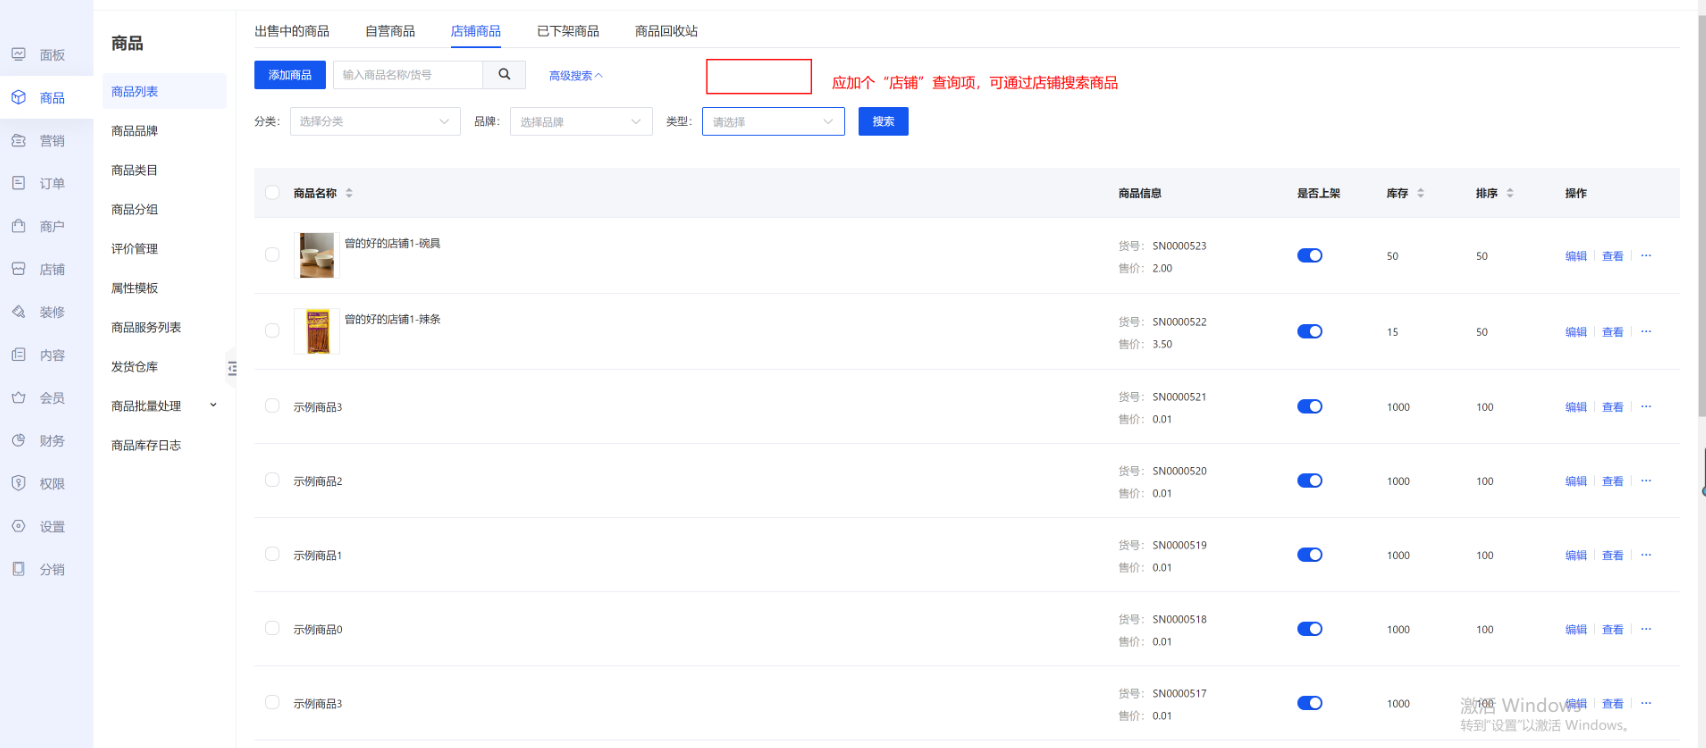Click the blue 搜索 button
1706x748 pixels.
point(883,121)
